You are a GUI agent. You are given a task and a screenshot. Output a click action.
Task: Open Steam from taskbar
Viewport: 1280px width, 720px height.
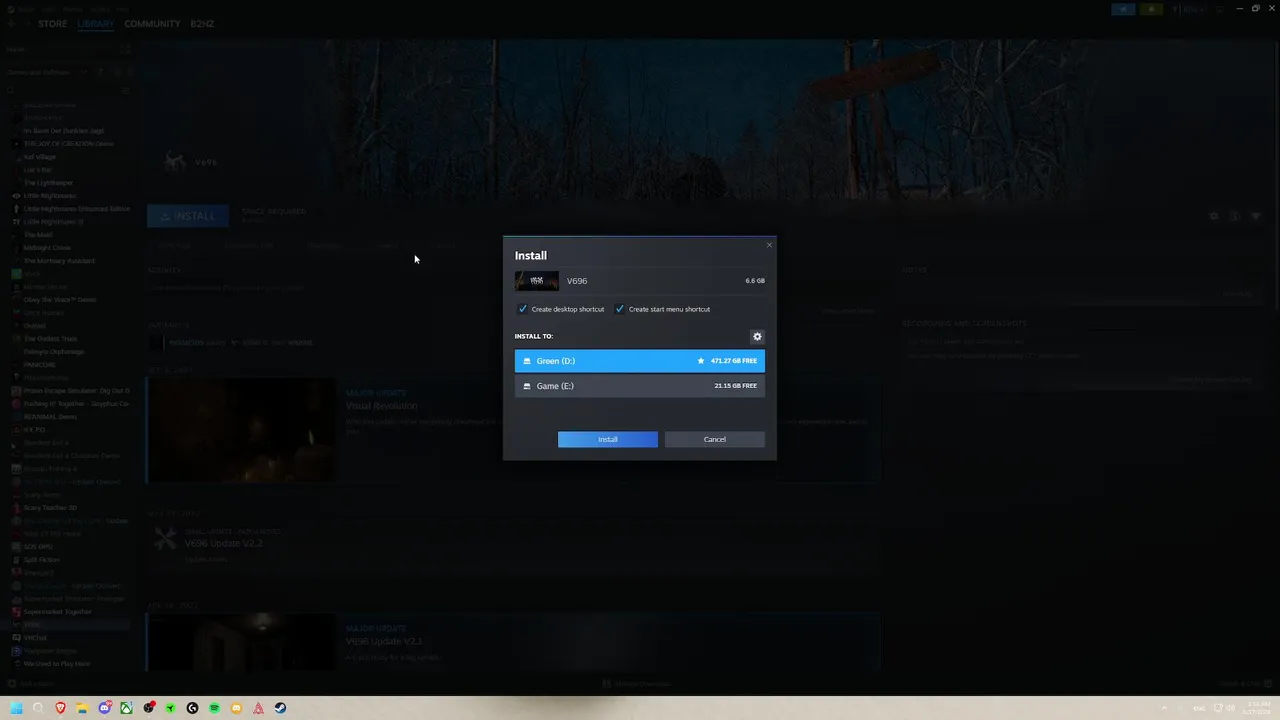click(280, 708)
